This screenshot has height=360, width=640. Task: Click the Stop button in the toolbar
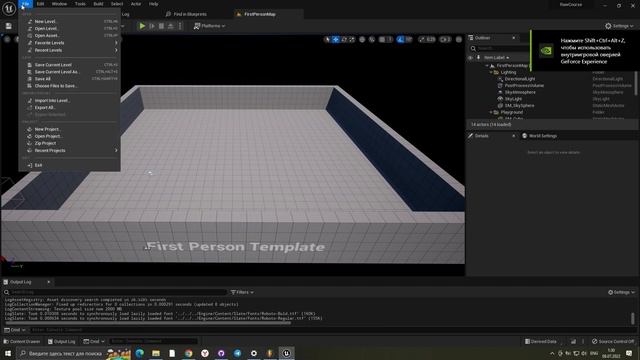pos(161,26)
